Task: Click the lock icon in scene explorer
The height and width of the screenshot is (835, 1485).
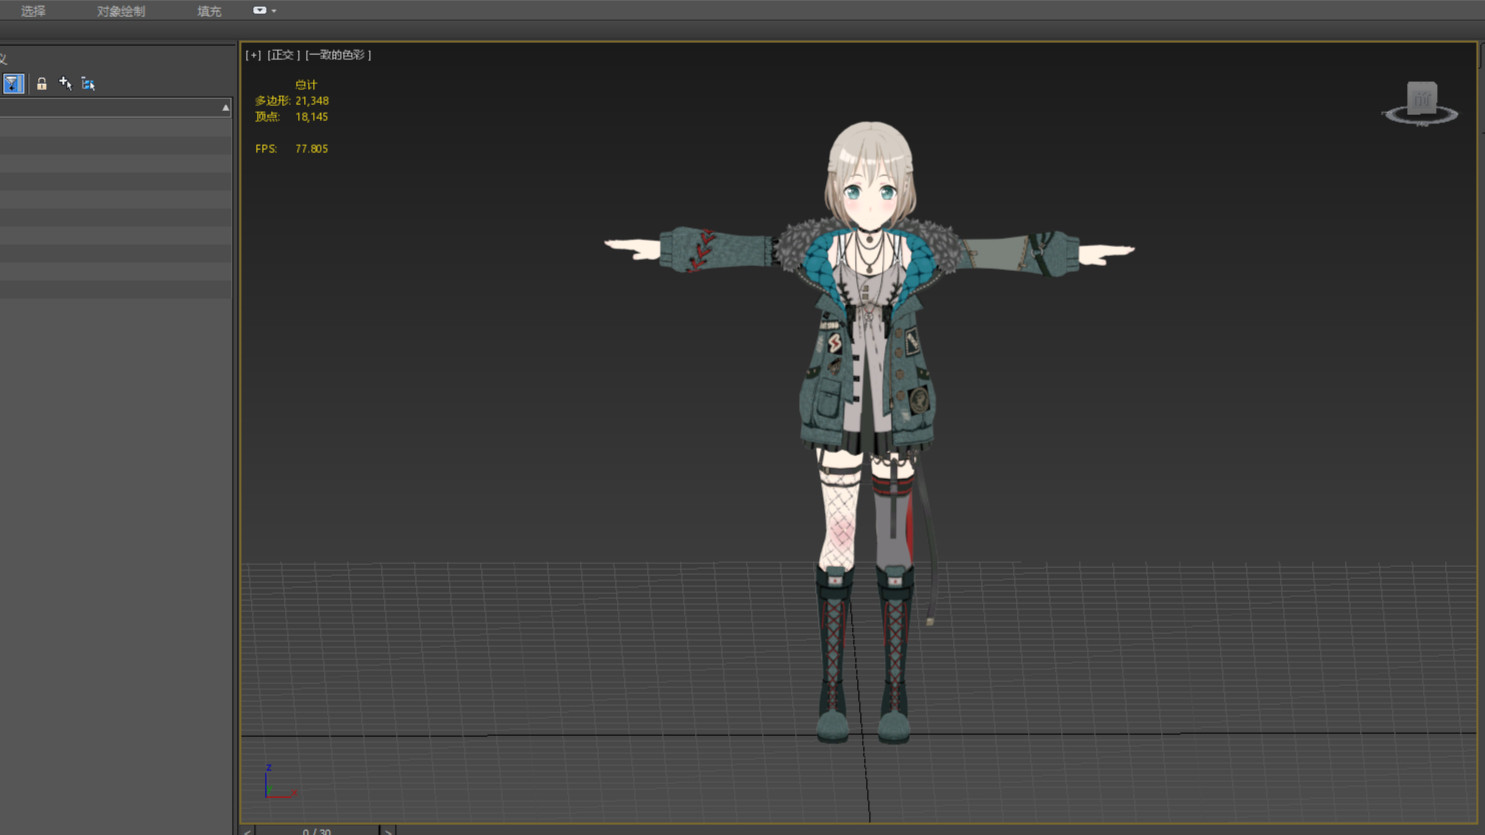Action: (41, 84)
